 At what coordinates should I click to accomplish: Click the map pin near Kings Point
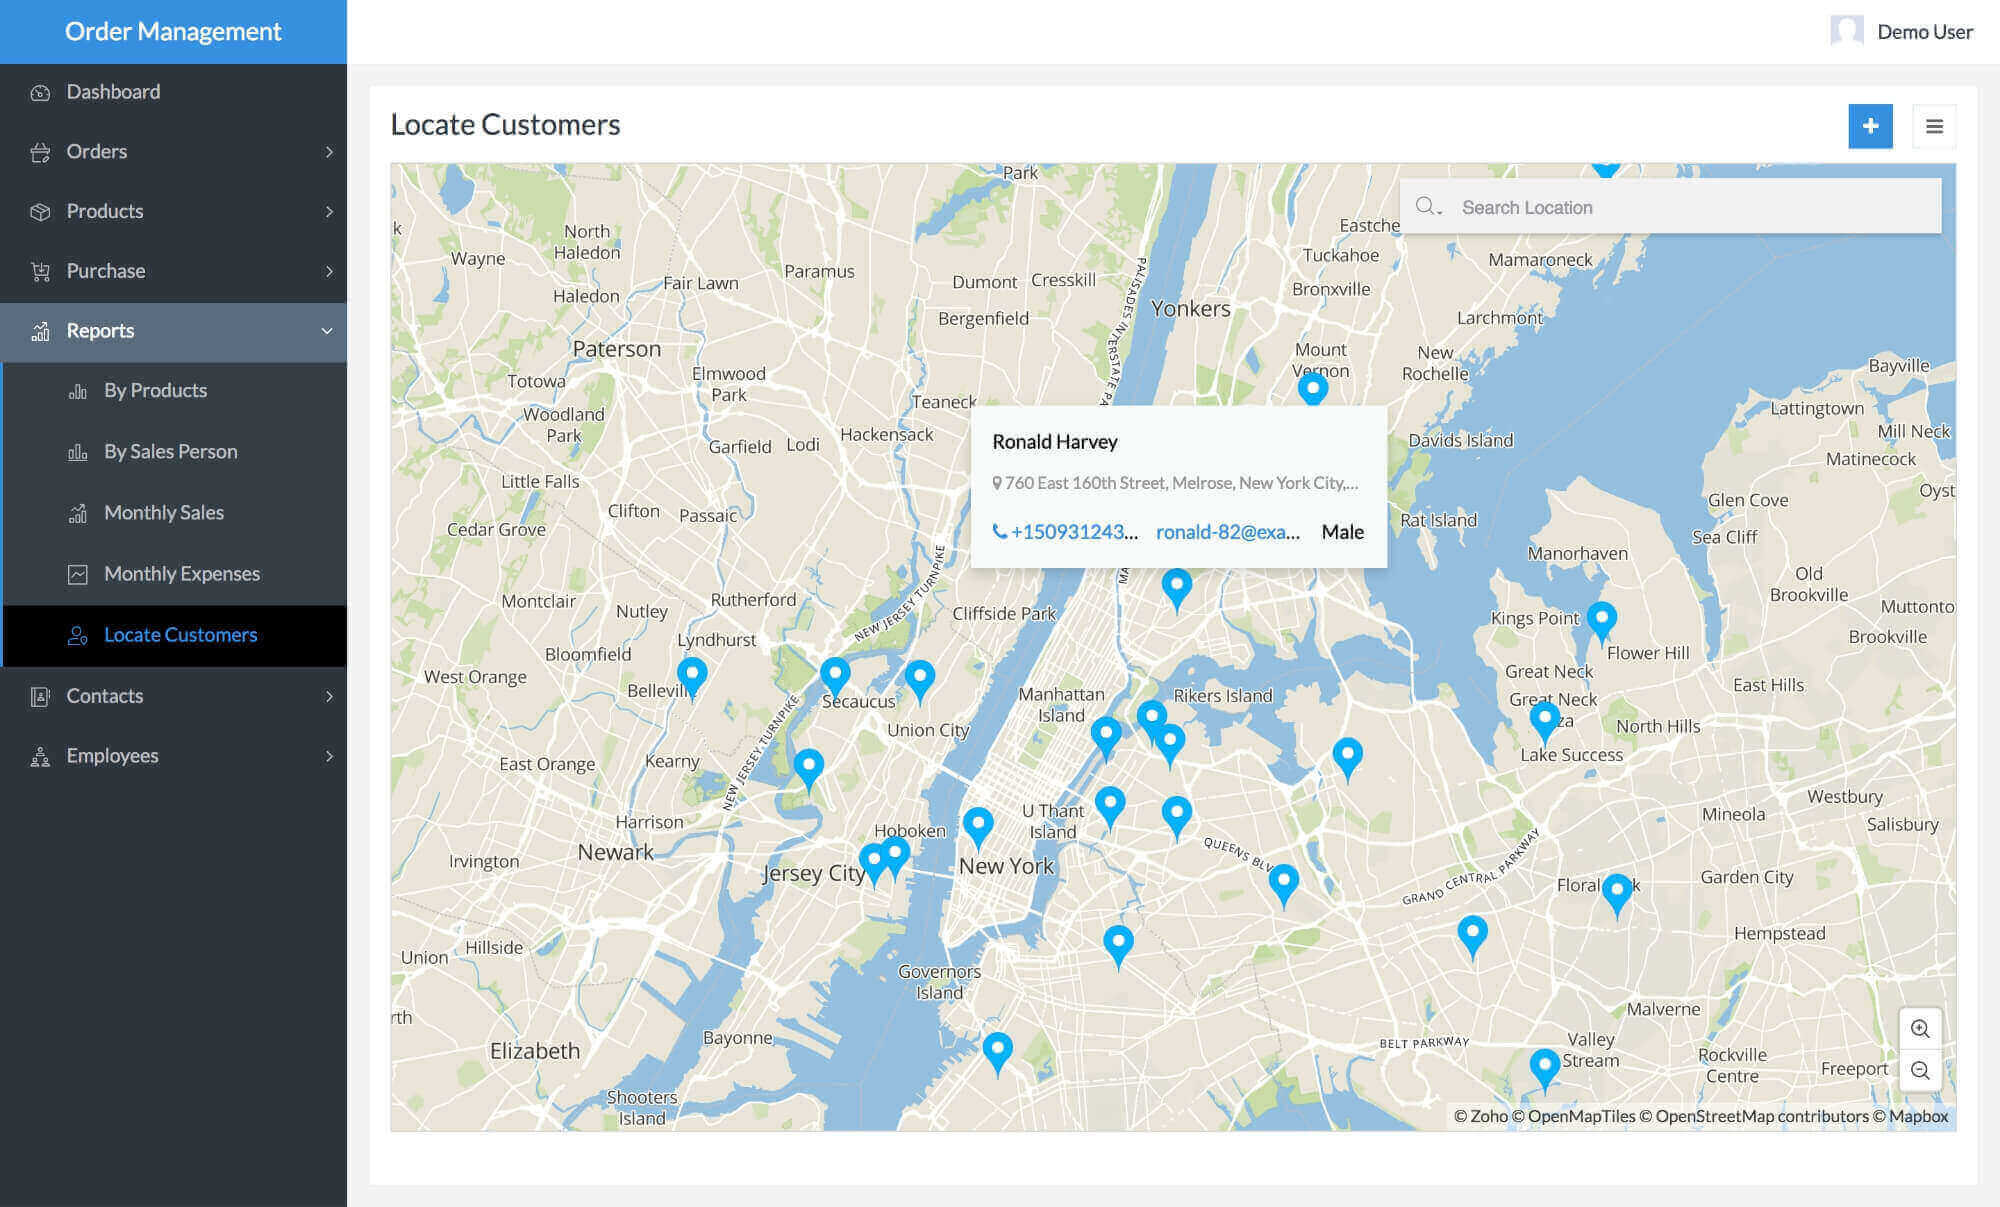pyautogui.click(x=1601, y=619)
